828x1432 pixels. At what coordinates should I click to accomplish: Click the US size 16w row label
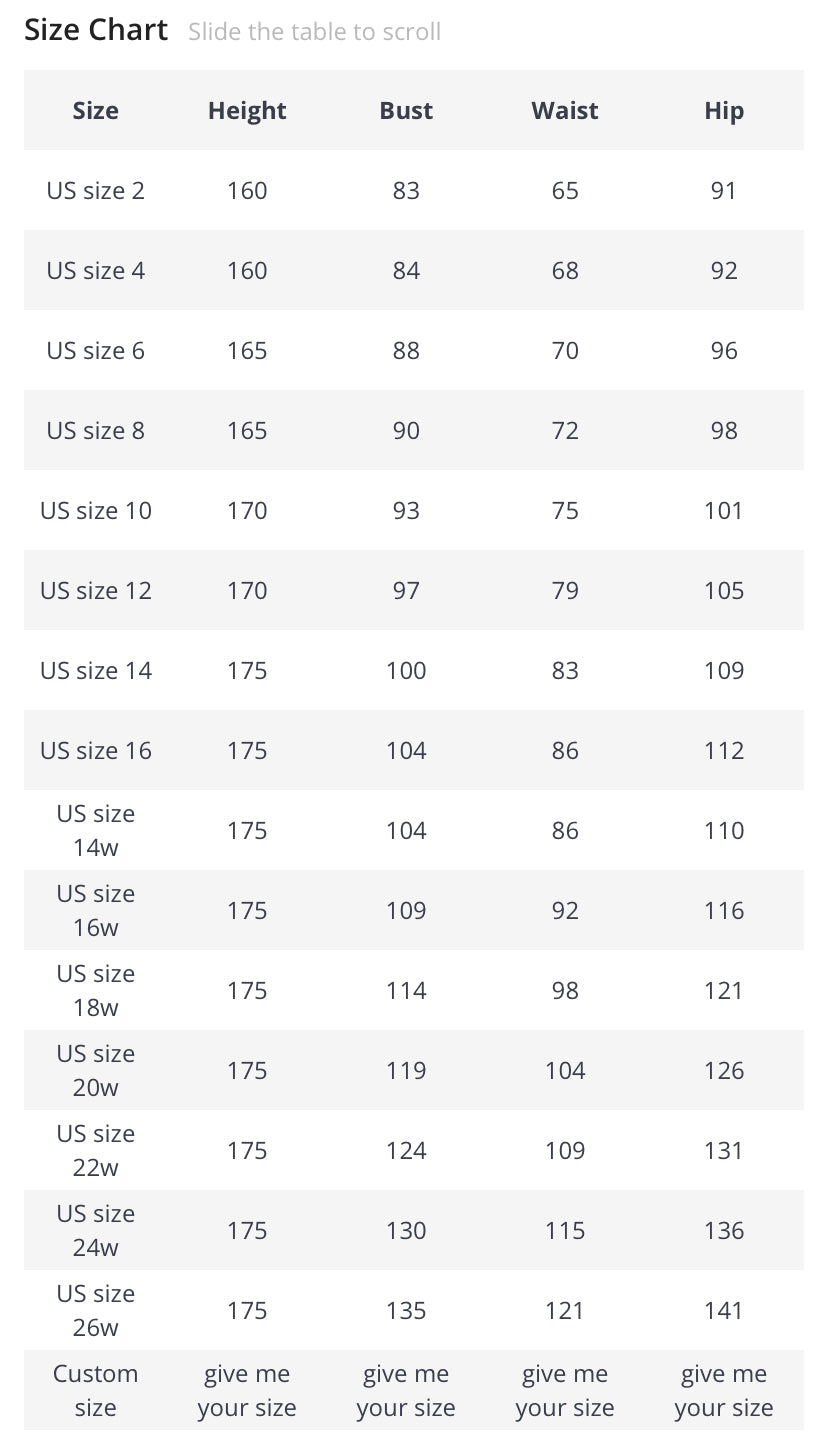click(x=96, y=910)
